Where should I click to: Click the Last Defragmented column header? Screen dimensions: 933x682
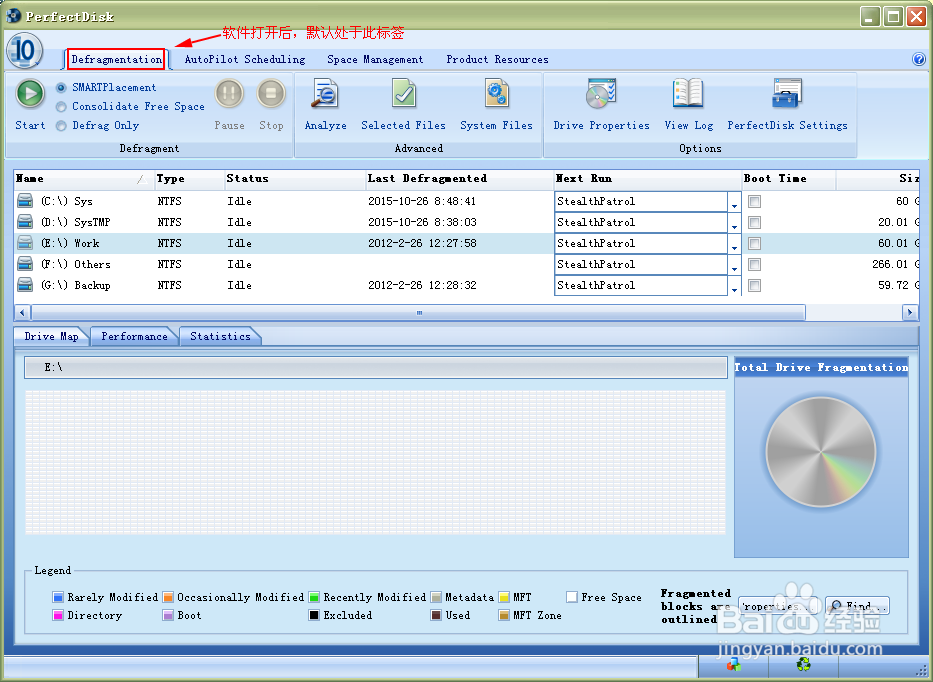(x=459, y=179)
